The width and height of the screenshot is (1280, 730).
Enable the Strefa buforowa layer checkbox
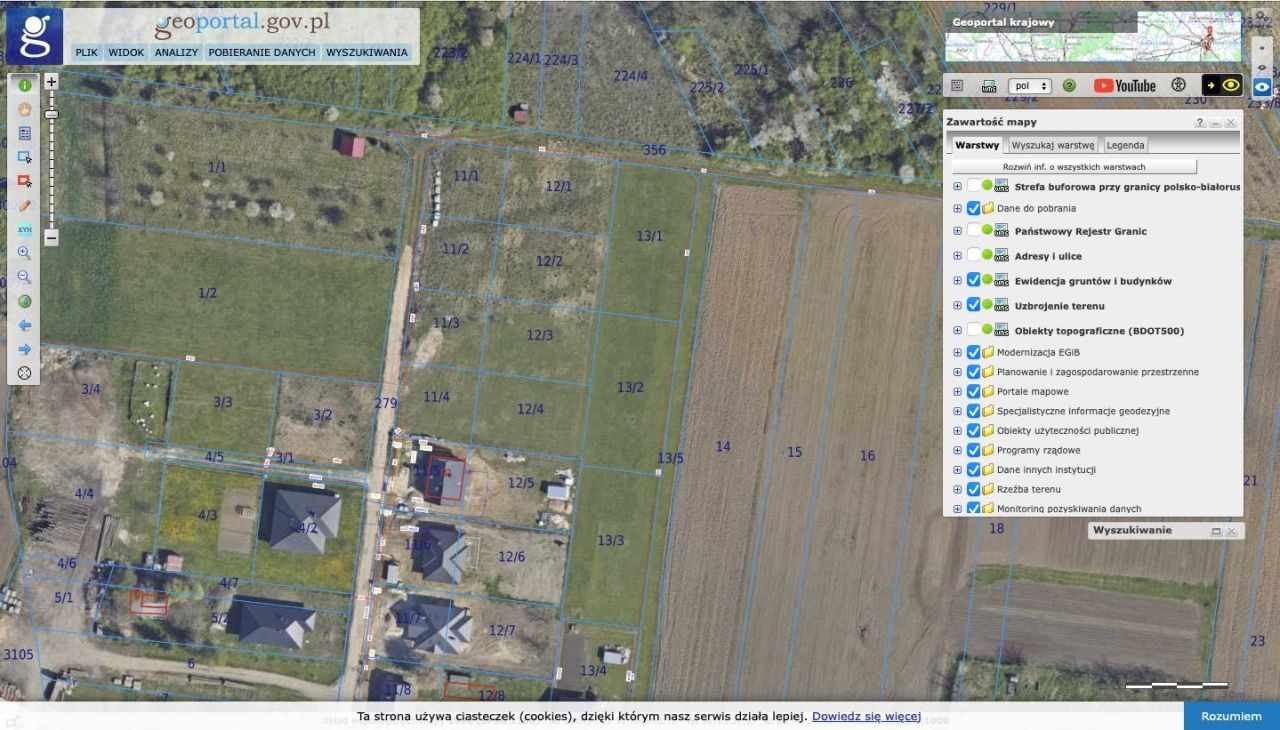click(974, 186)
